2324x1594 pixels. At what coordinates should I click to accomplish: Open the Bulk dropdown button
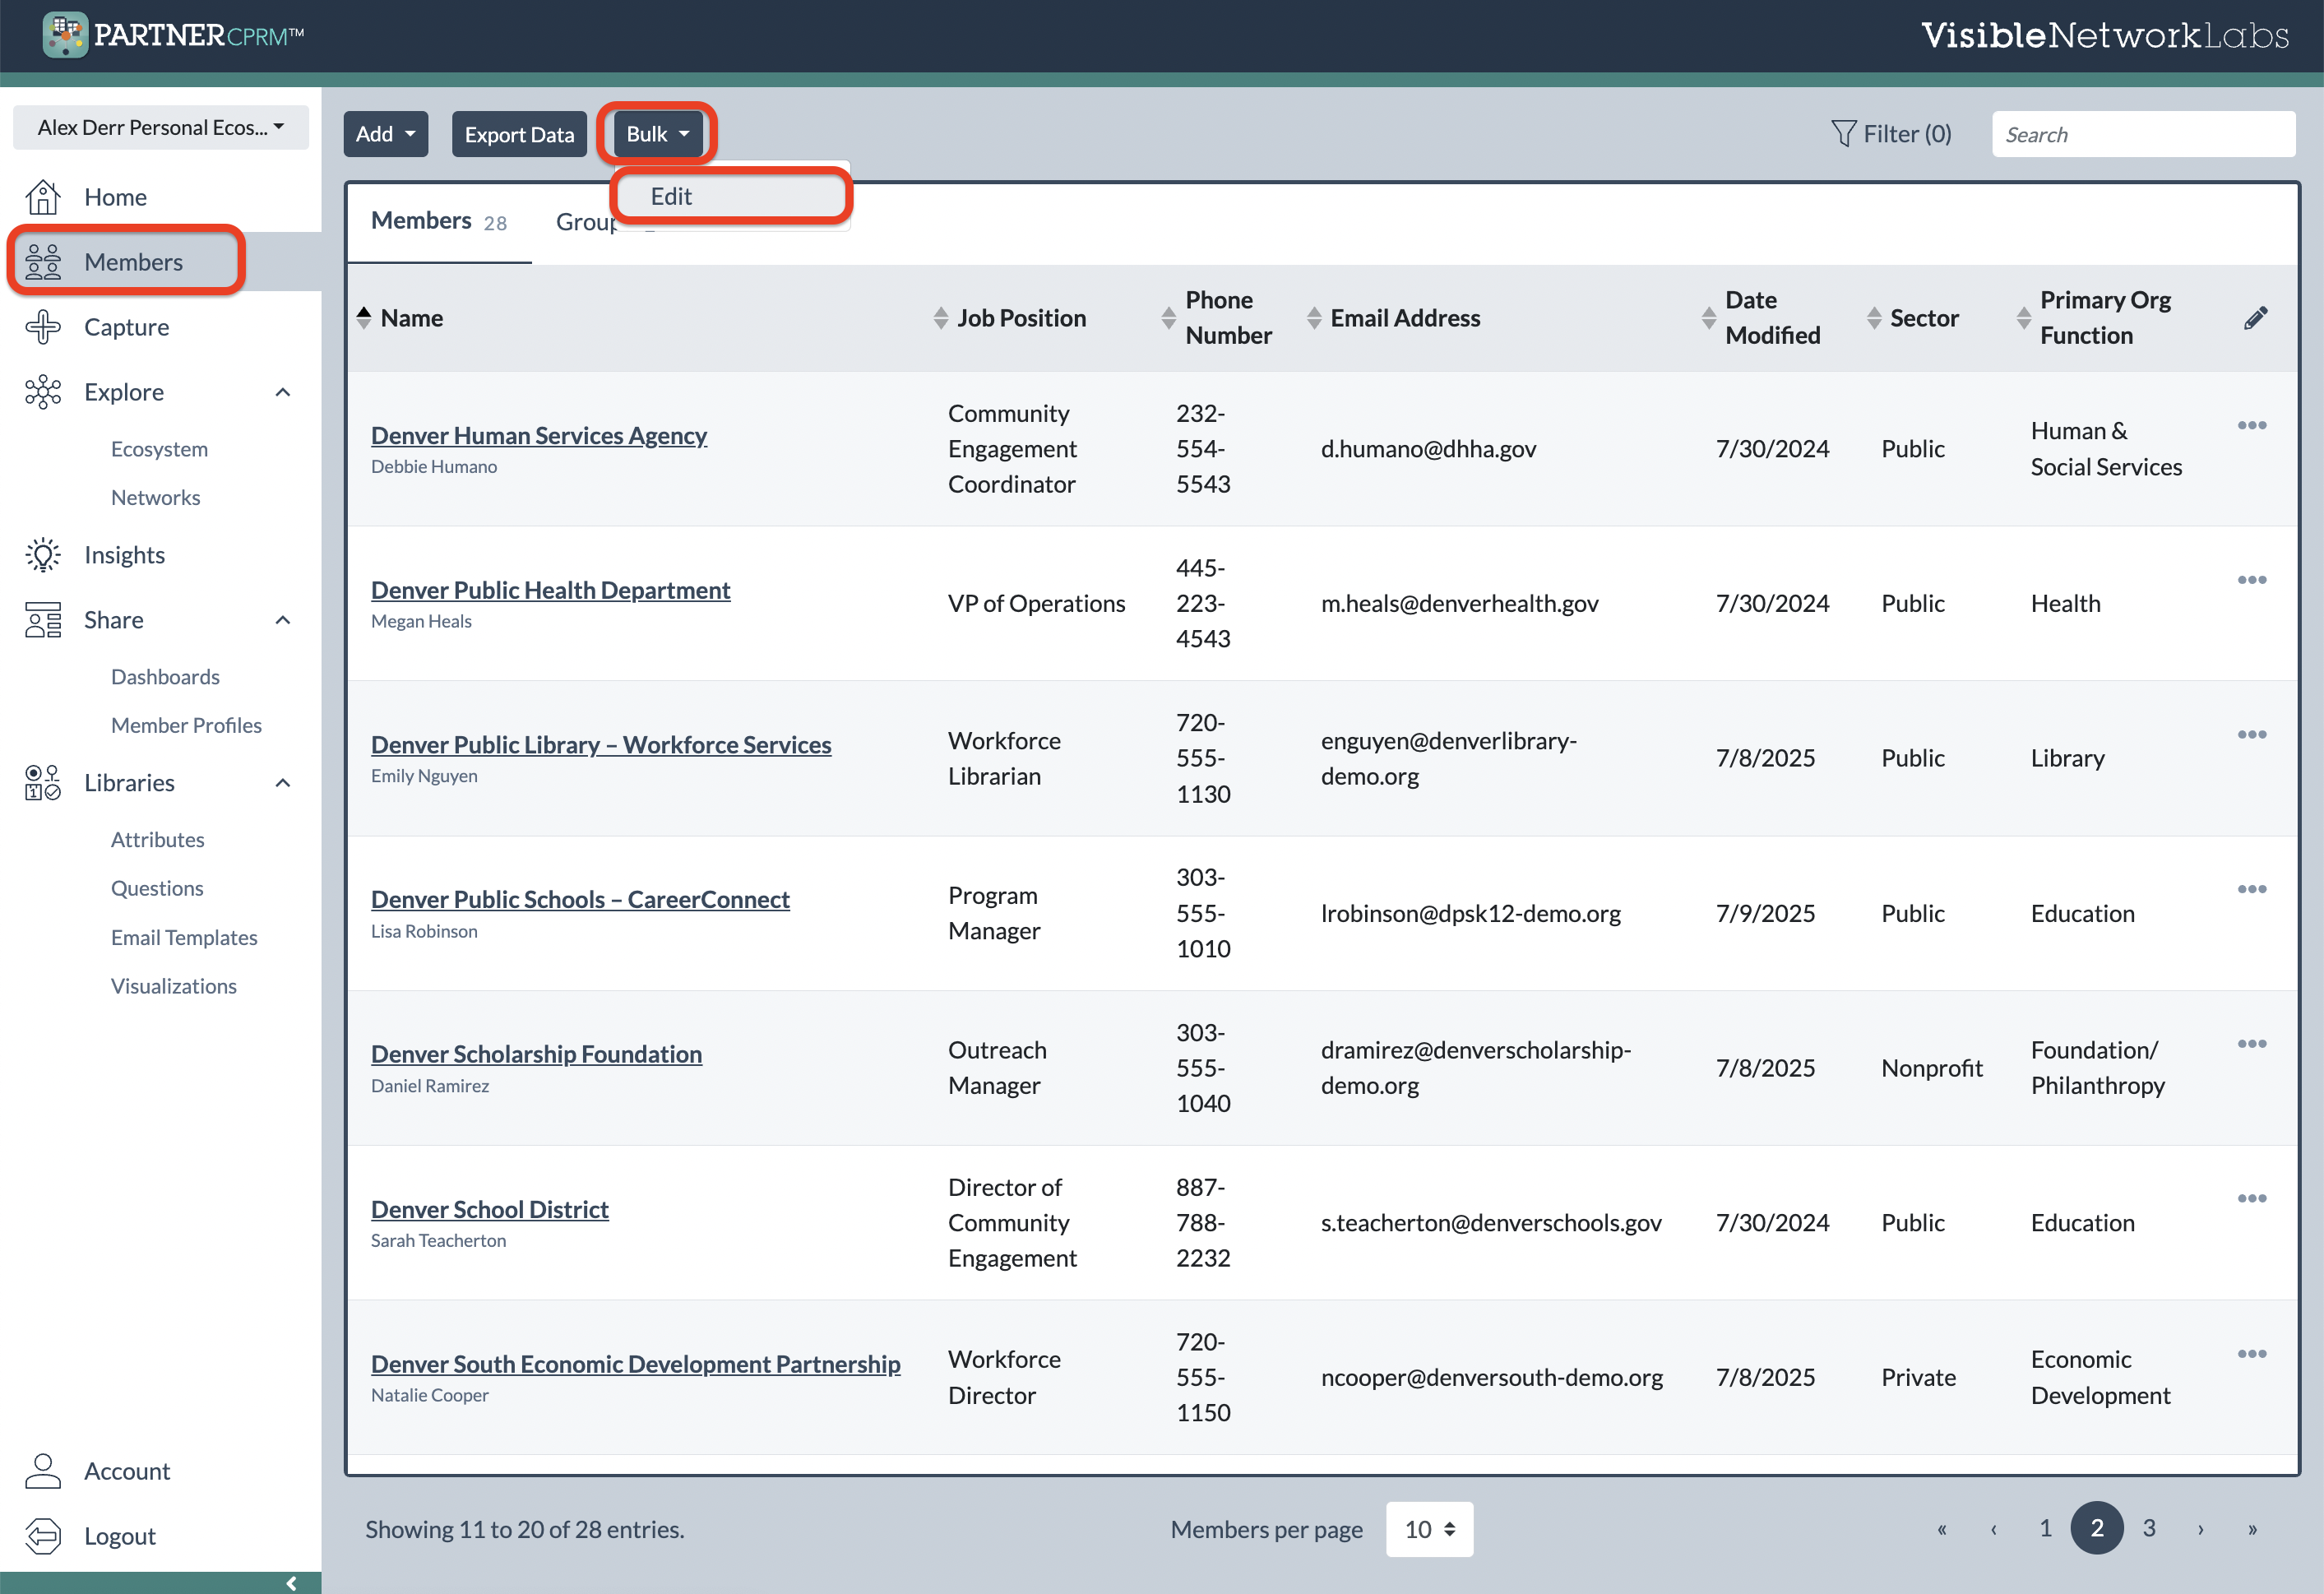point(657,134)
